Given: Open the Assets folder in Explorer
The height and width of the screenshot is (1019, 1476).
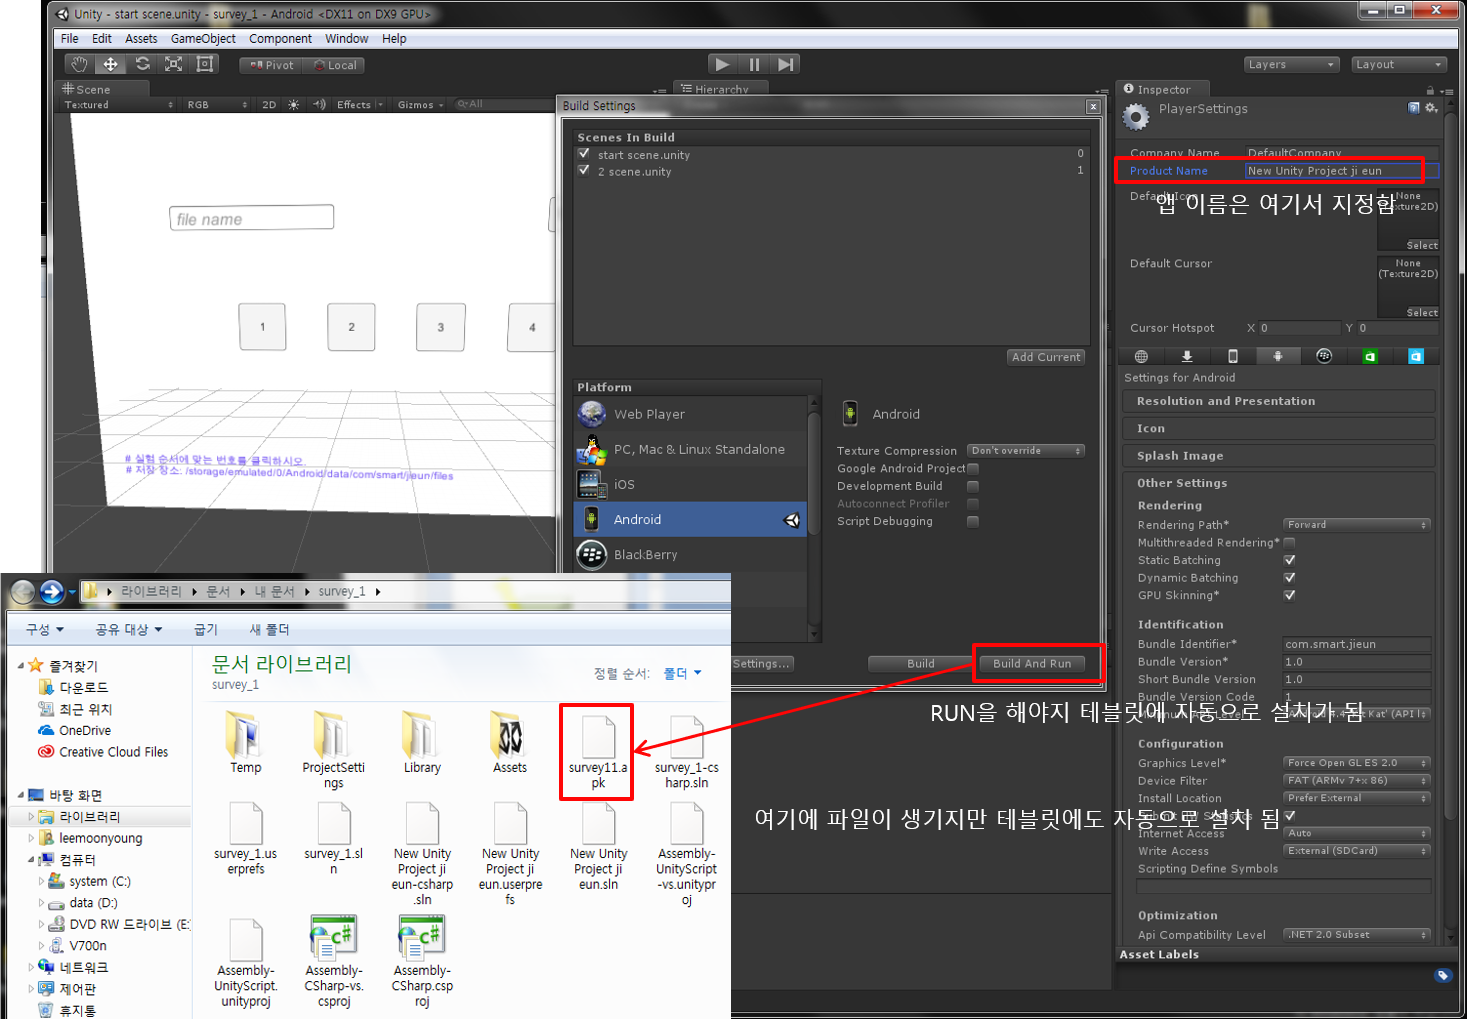Looking at the screenshot, I should click(510, 743).
